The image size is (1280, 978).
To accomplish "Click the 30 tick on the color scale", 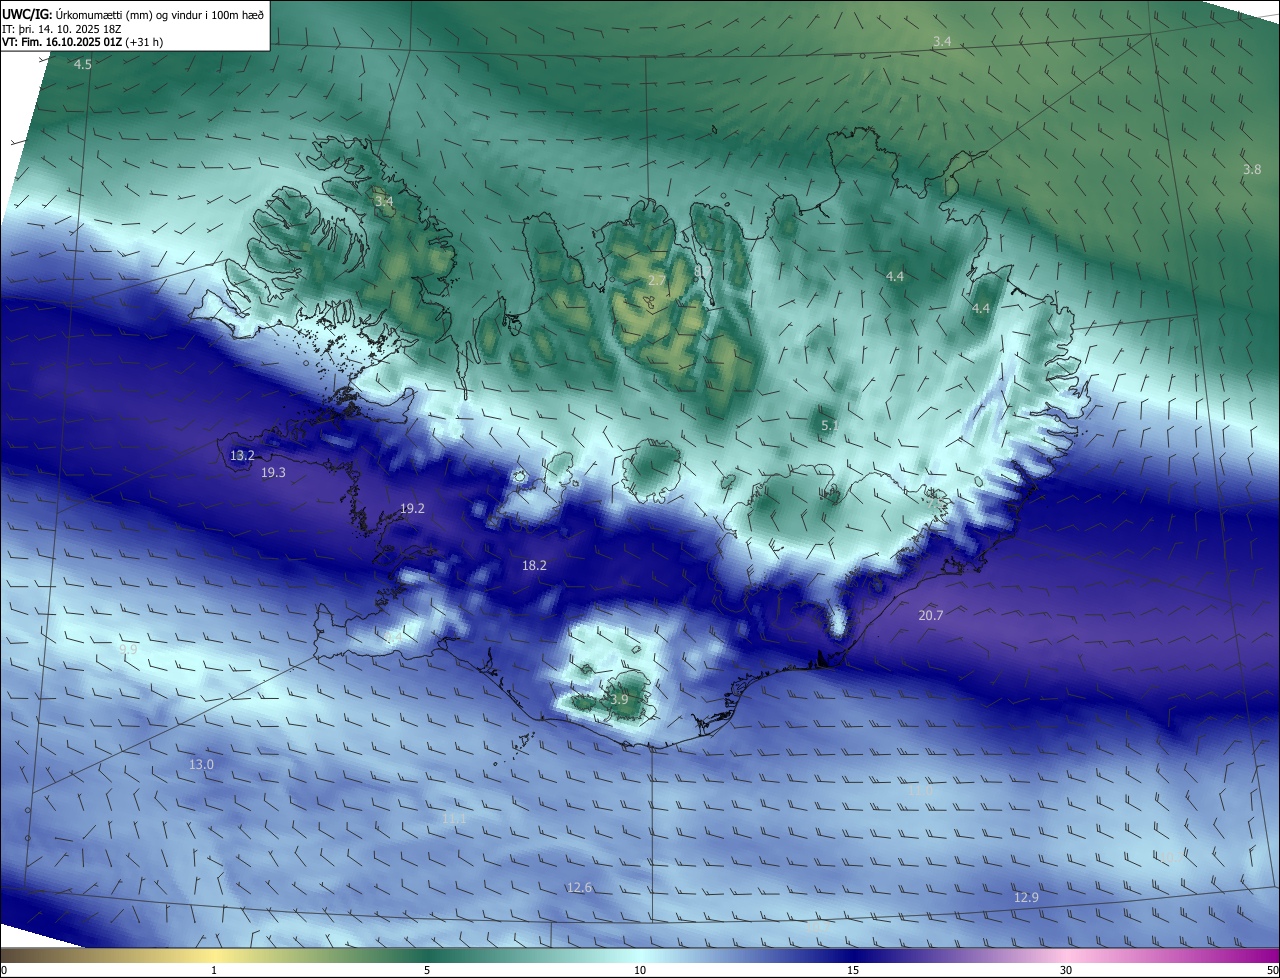I will click(x=1066, y=970).
